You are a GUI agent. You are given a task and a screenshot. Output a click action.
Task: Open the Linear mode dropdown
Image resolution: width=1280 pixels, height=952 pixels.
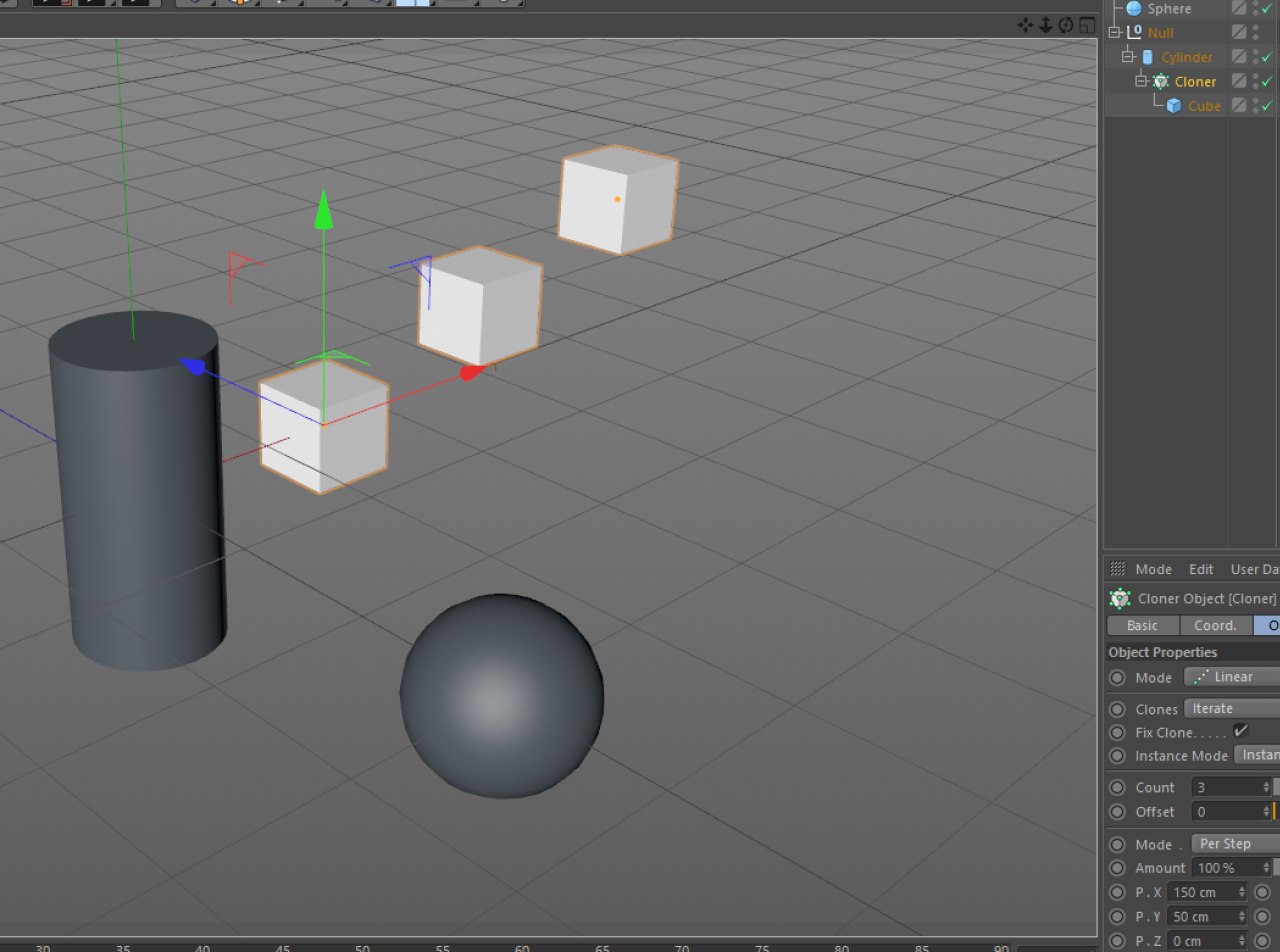[x=1232, y=677]
